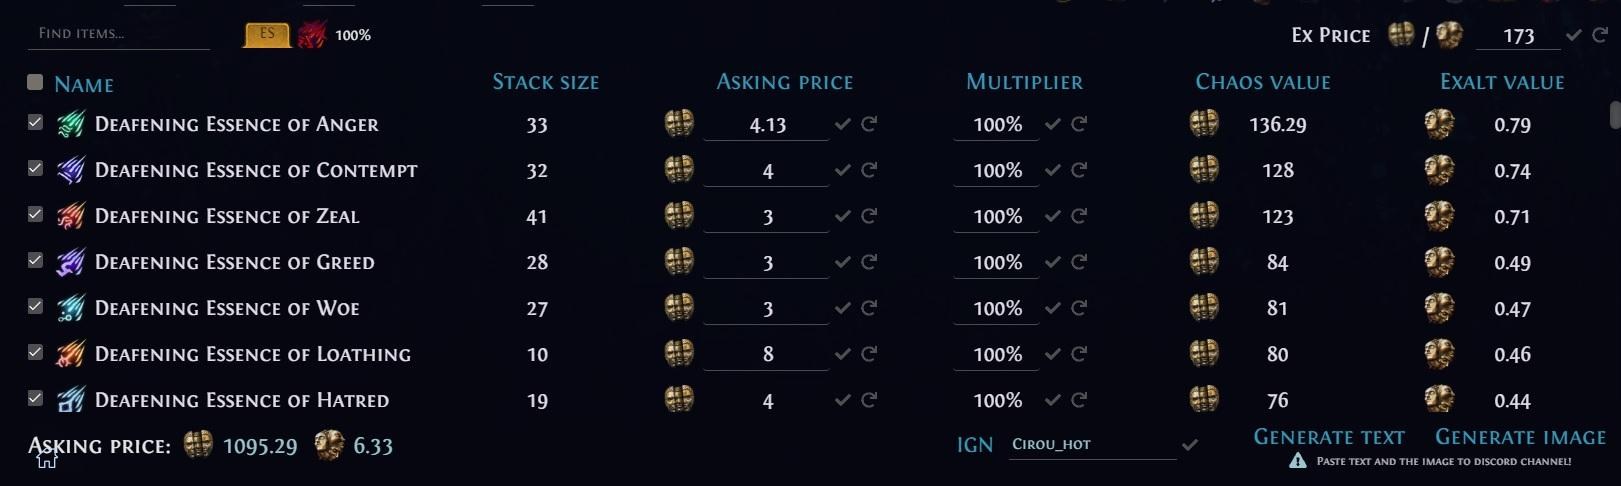The image size is (1621, 486).
Task: Click Generate Image button
Action: (1520, 437)
